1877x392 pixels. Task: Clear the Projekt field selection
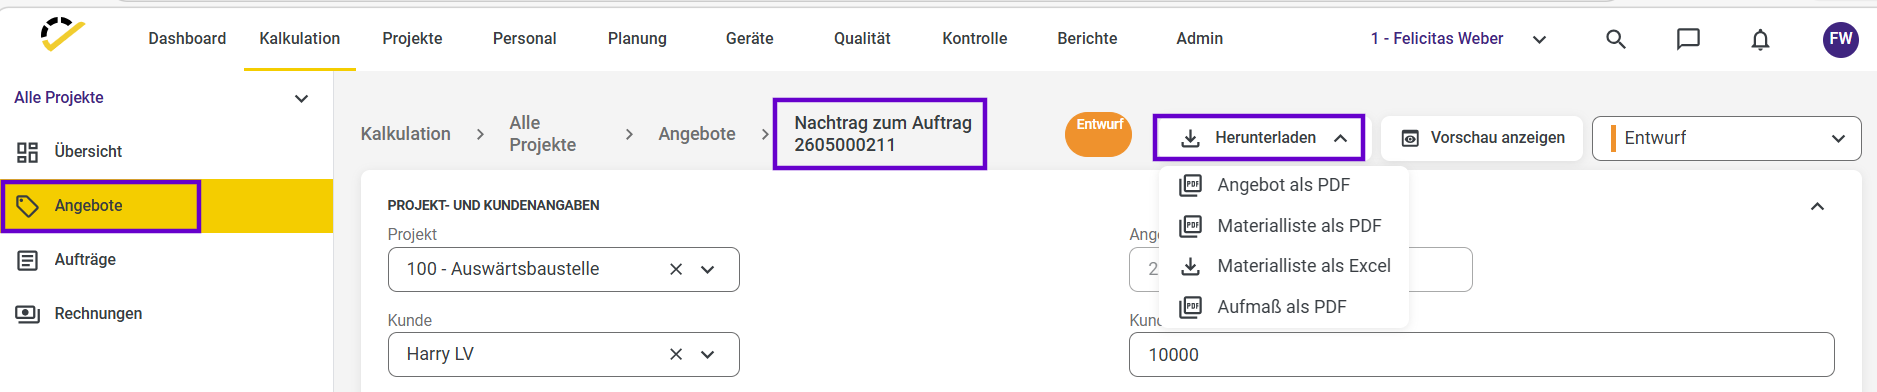[676, 269]
